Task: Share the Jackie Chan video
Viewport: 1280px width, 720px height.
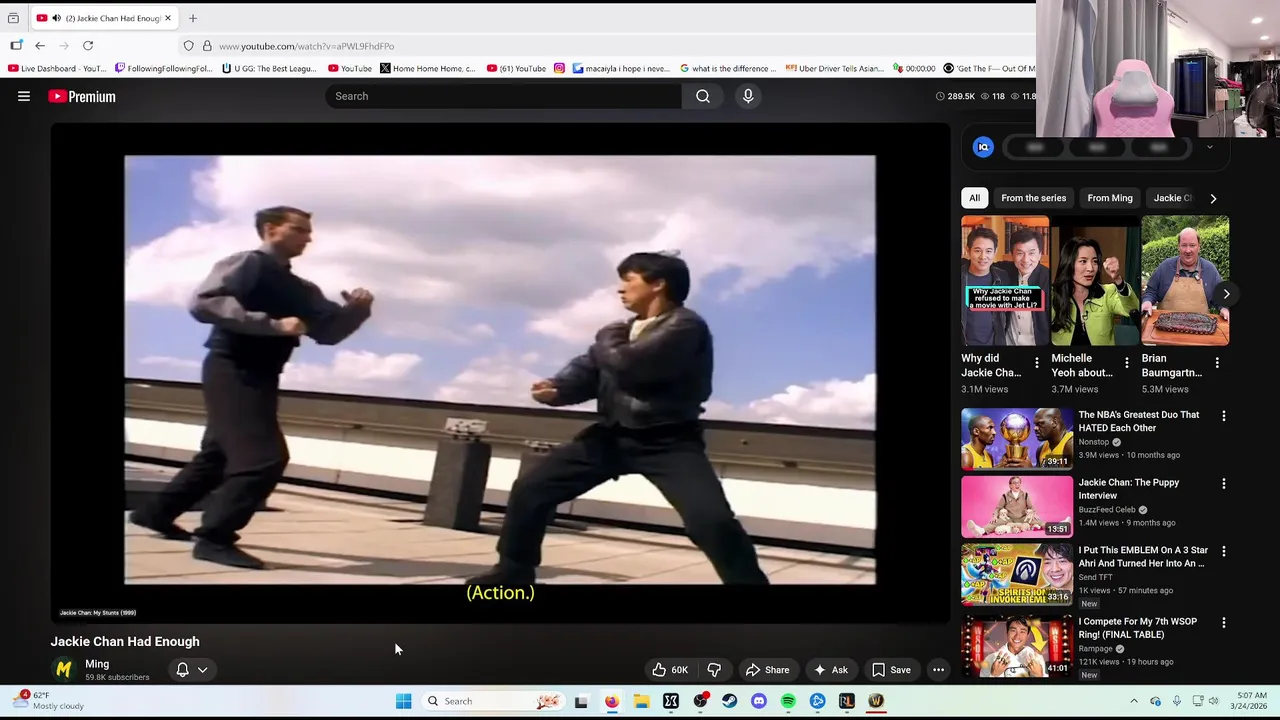Action: pos(768,670)
